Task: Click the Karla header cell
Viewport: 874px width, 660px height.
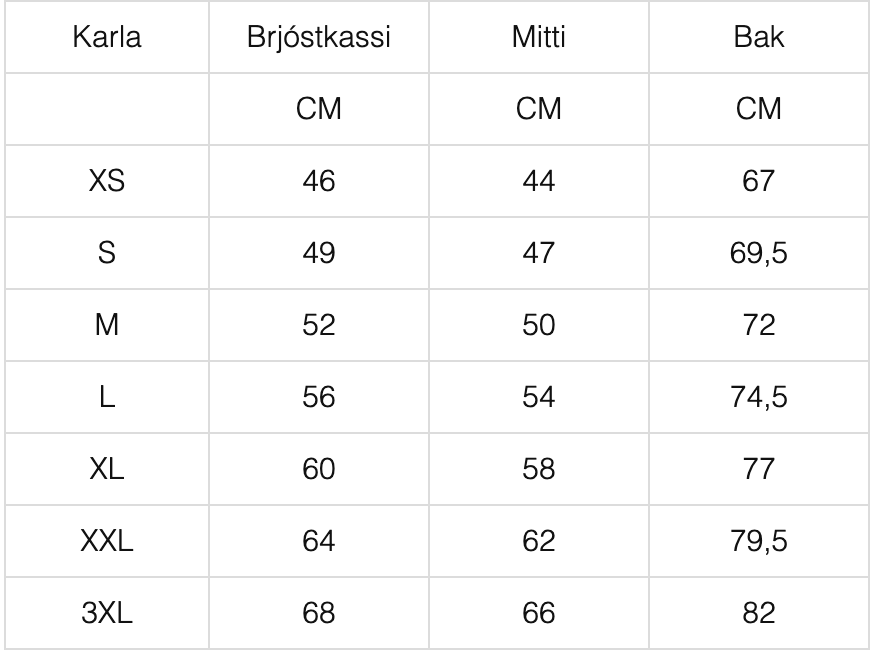Action: pyautogui.click(x=106, y=37)
